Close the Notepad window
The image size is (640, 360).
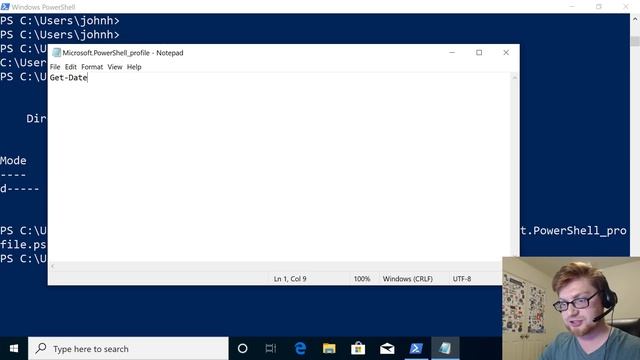506,53
